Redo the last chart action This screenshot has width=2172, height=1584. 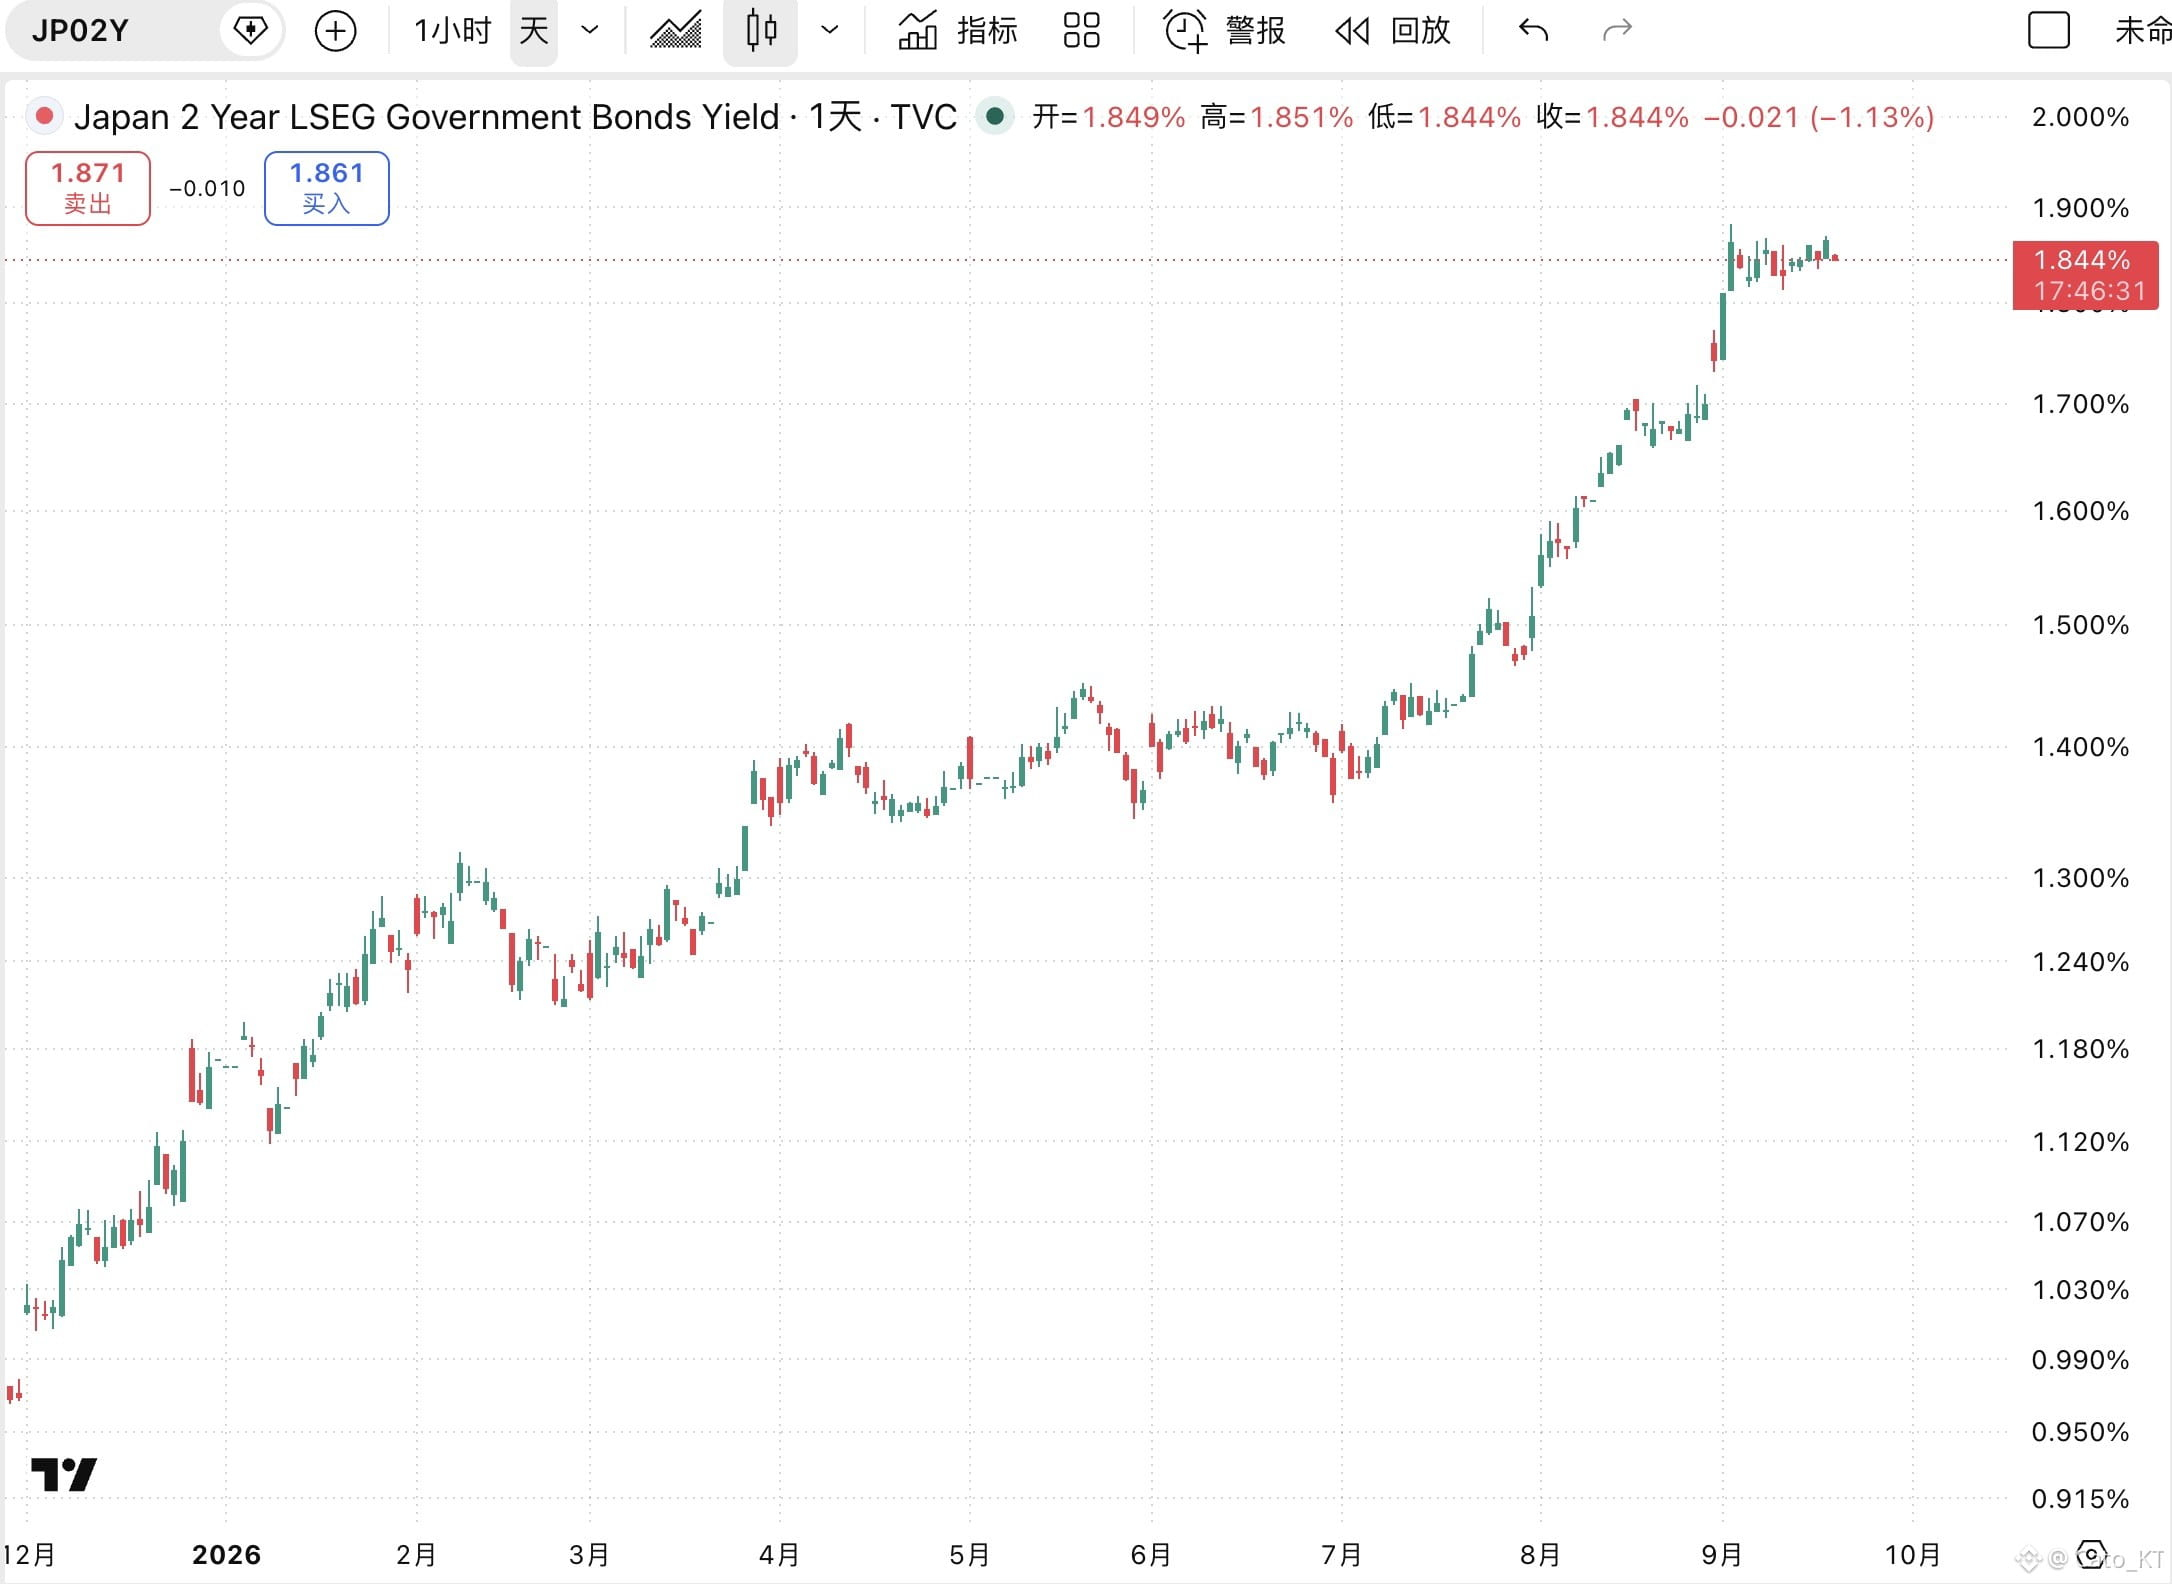[x=1617, y=31]
